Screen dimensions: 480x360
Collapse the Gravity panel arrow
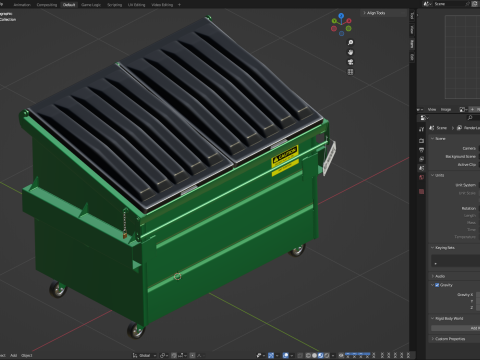(432, 285)
